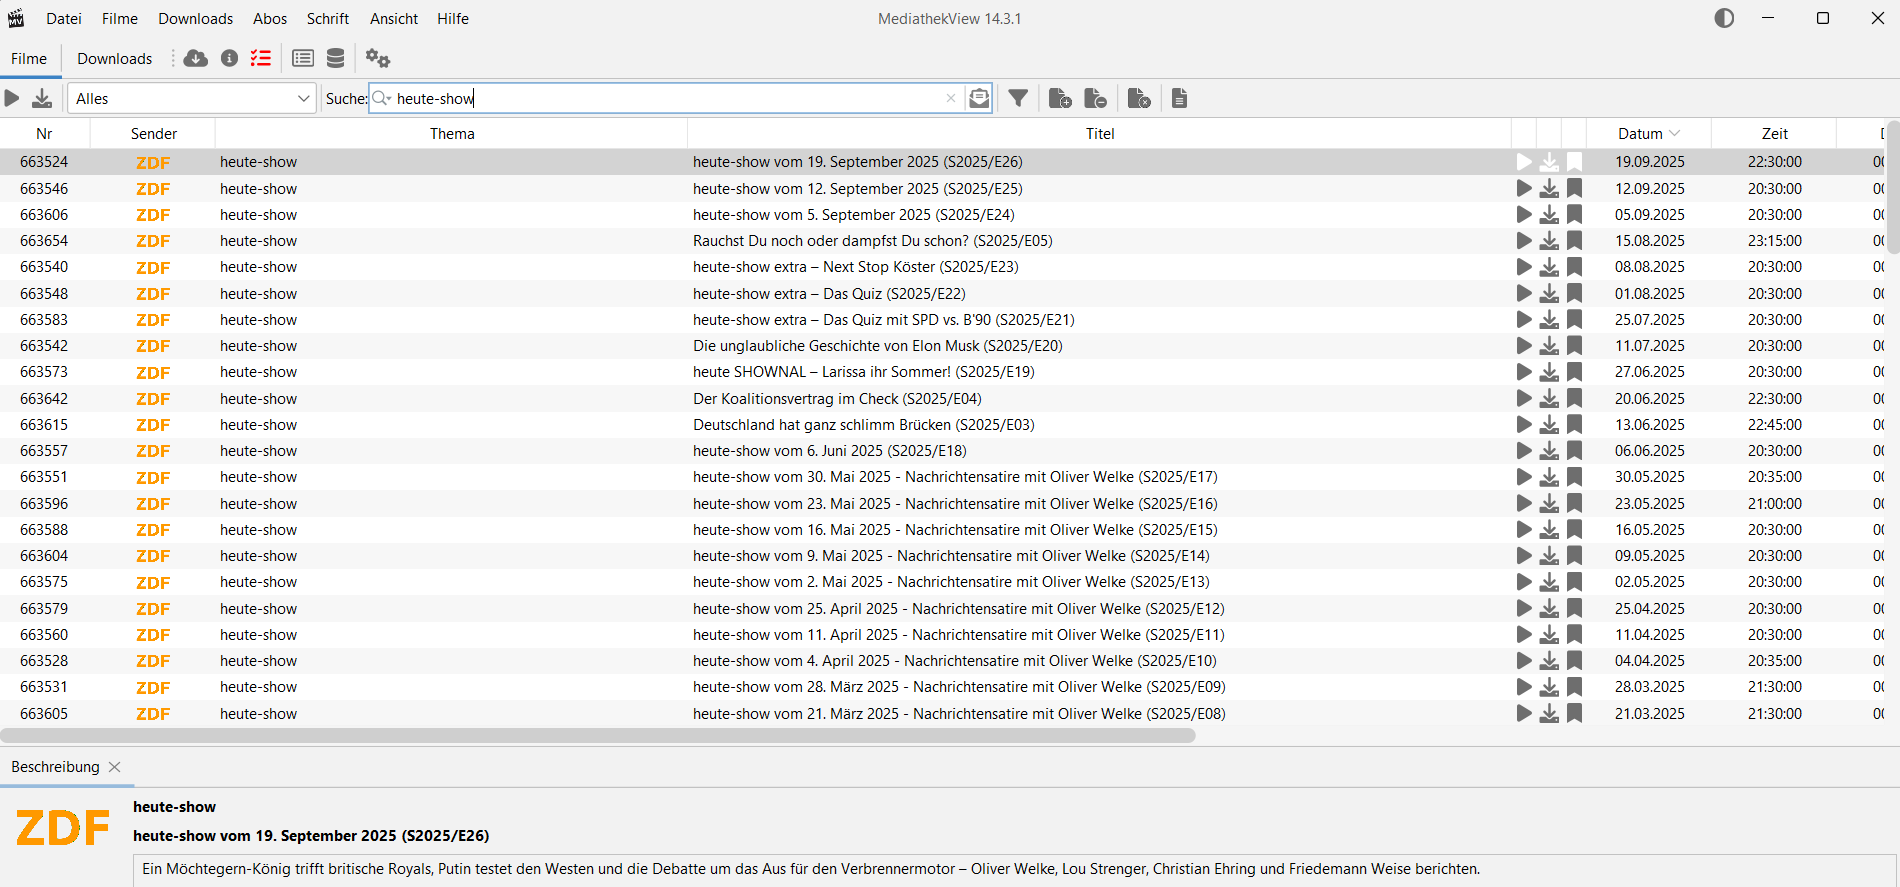The height and width of the screenshot is (887, 1900).
Task: Open the Datei menu
Action: pos(64,18)
